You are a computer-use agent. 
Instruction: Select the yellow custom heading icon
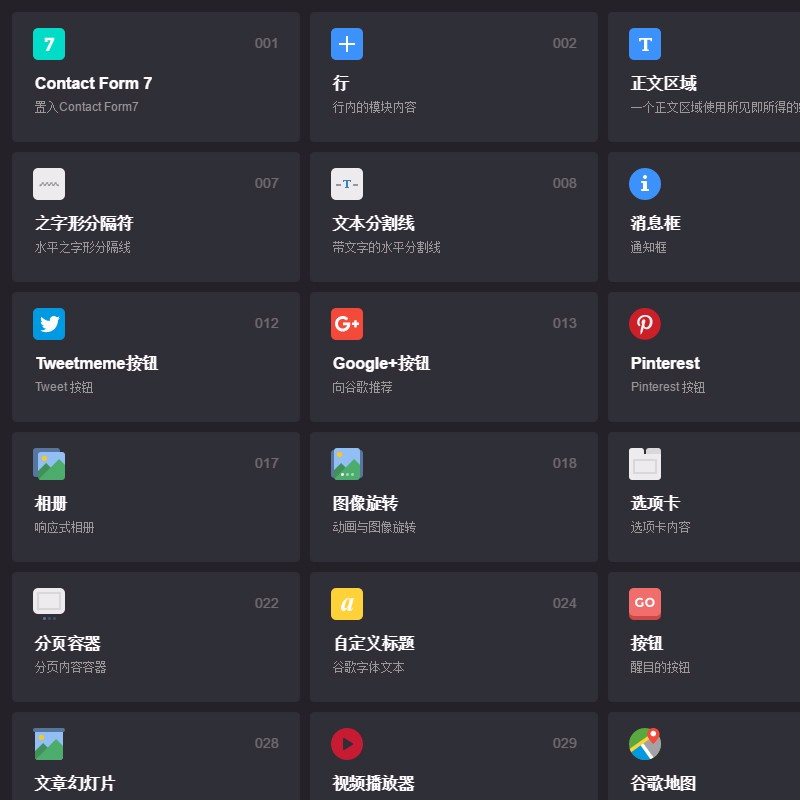click(347, 604)
